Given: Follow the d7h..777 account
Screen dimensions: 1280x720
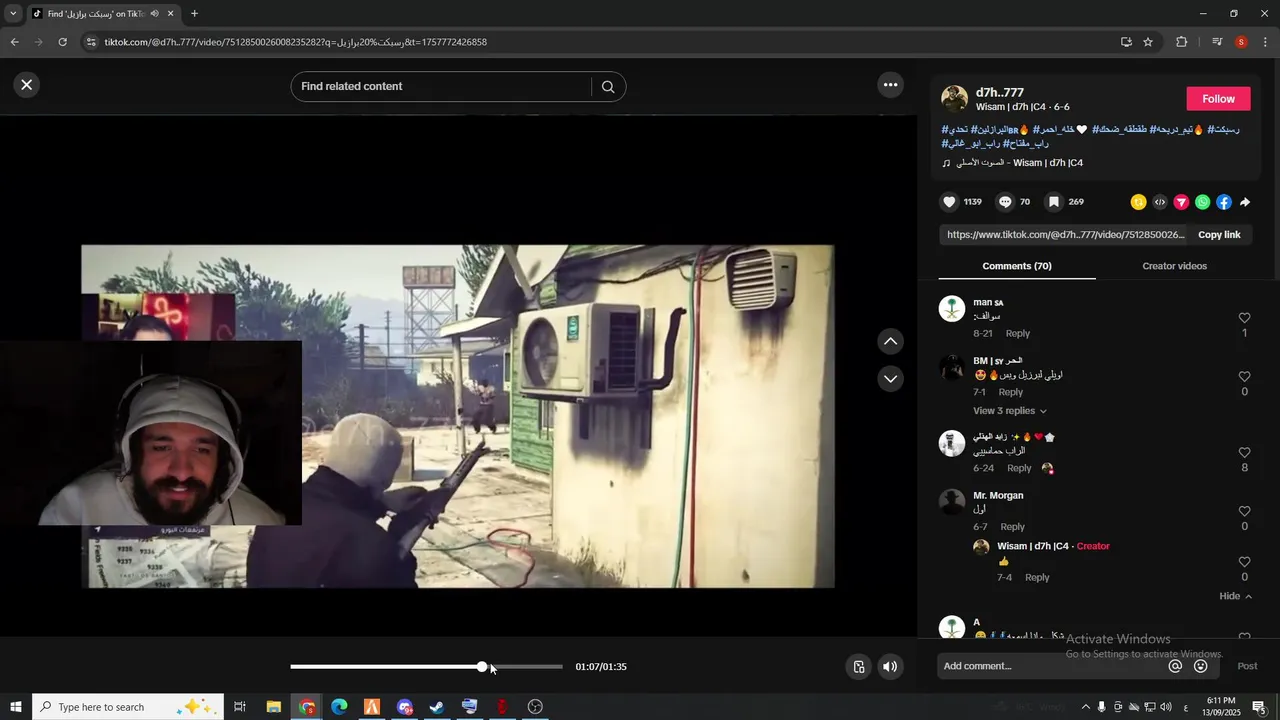Looking at the screenshot, I should pyautogui.click(x=1218, y=99).
